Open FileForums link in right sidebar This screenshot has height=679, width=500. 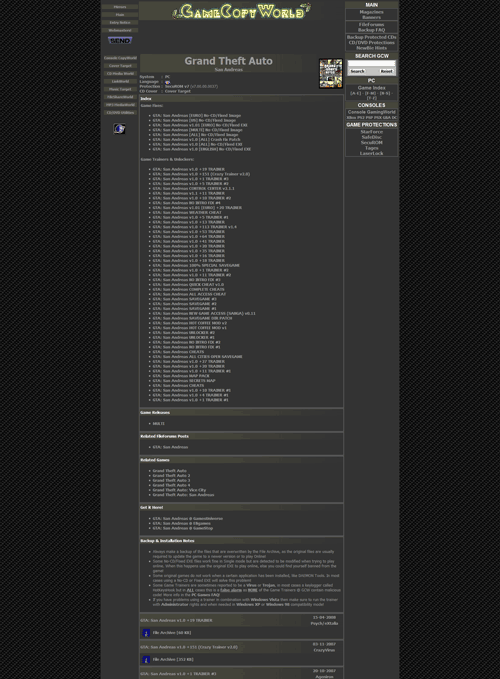point(371,25)
